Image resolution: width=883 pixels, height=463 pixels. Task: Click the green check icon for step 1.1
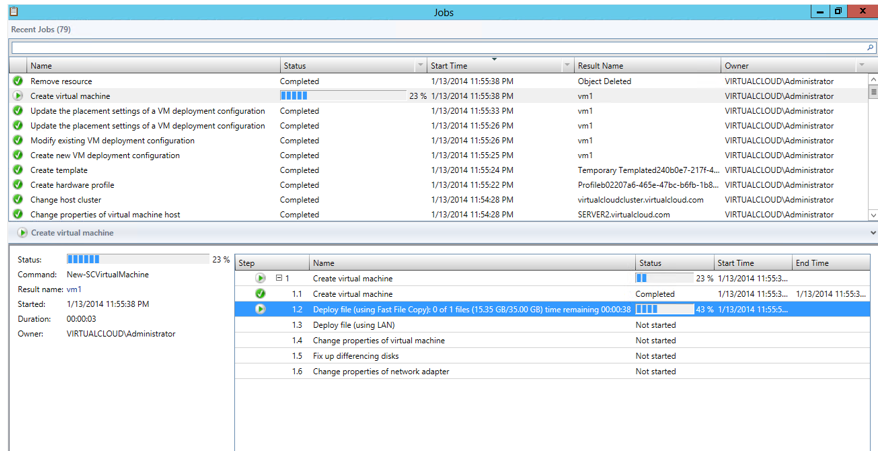click(260, 294)
